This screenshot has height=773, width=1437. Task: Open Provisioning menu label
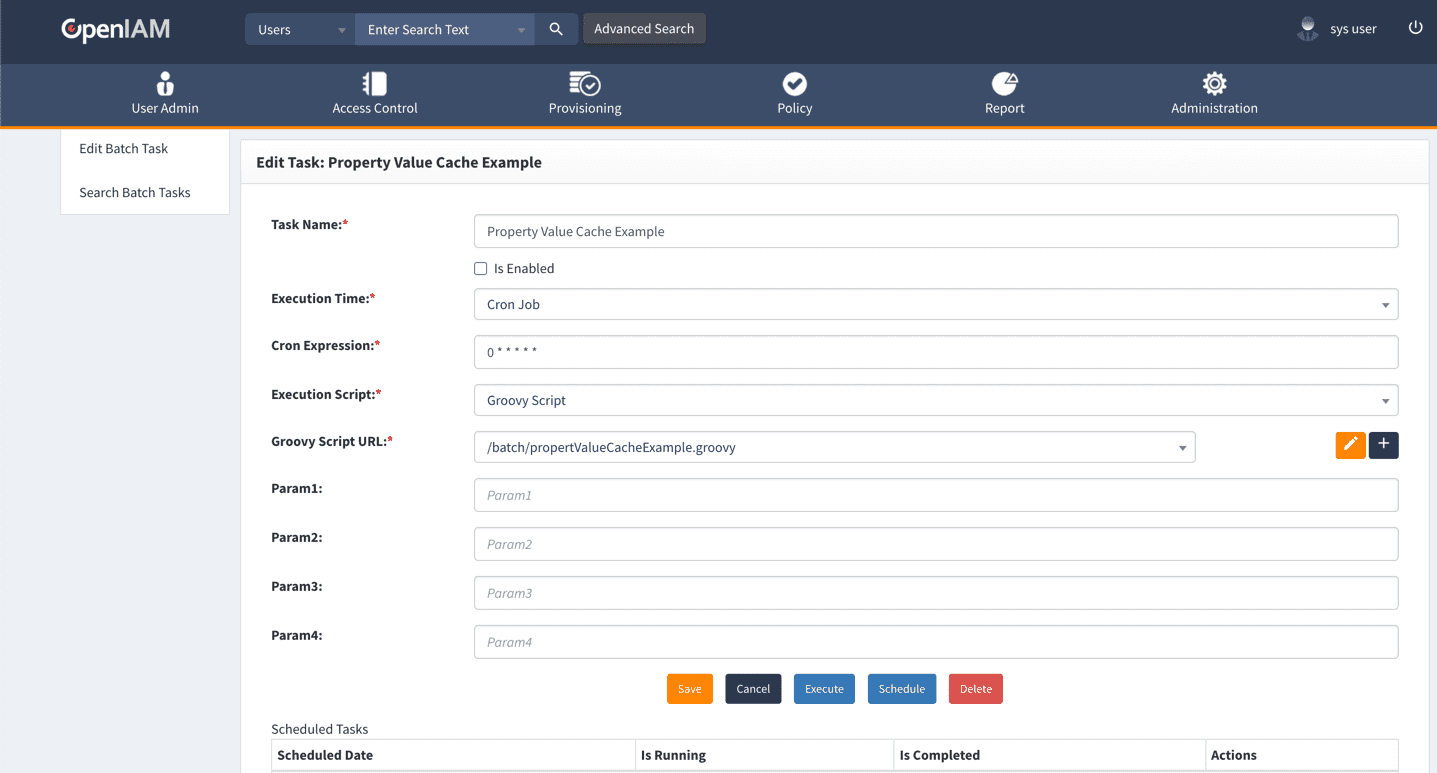click(585, 108)
